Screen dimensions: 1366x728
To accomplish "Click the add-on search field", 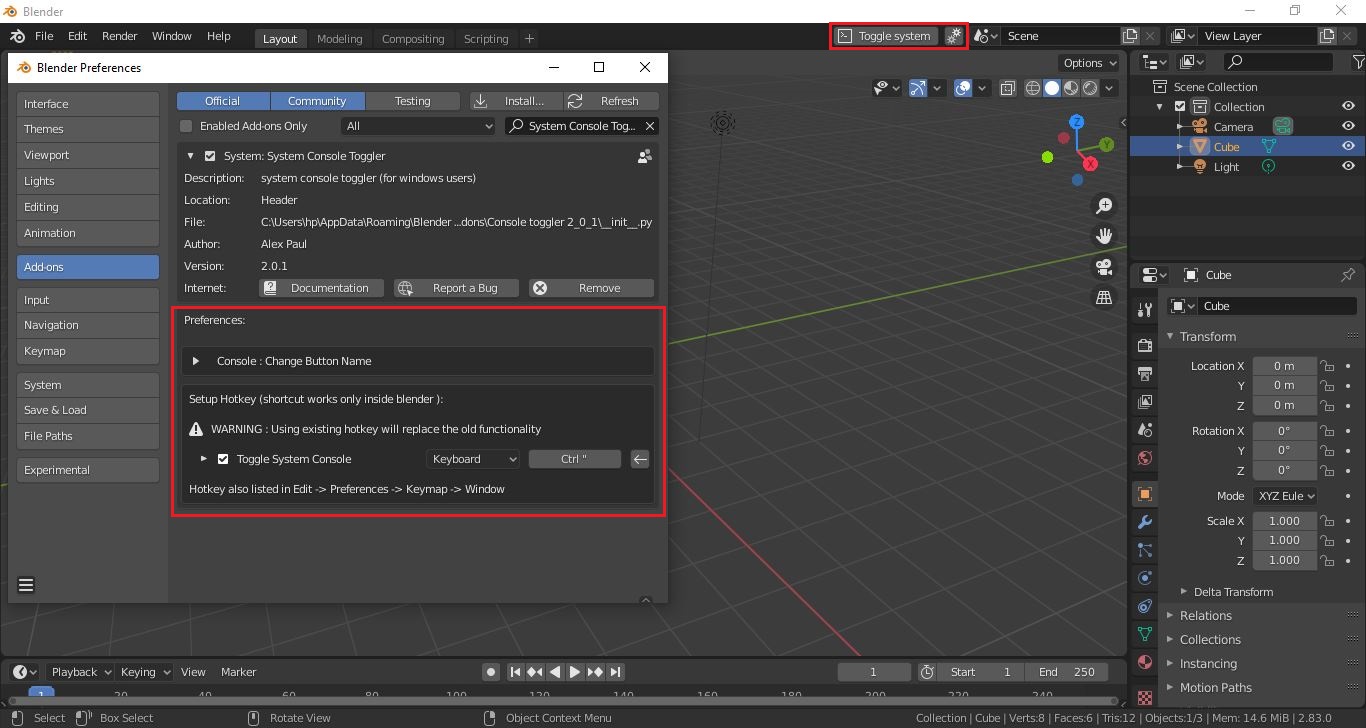I will coord(580,126).
